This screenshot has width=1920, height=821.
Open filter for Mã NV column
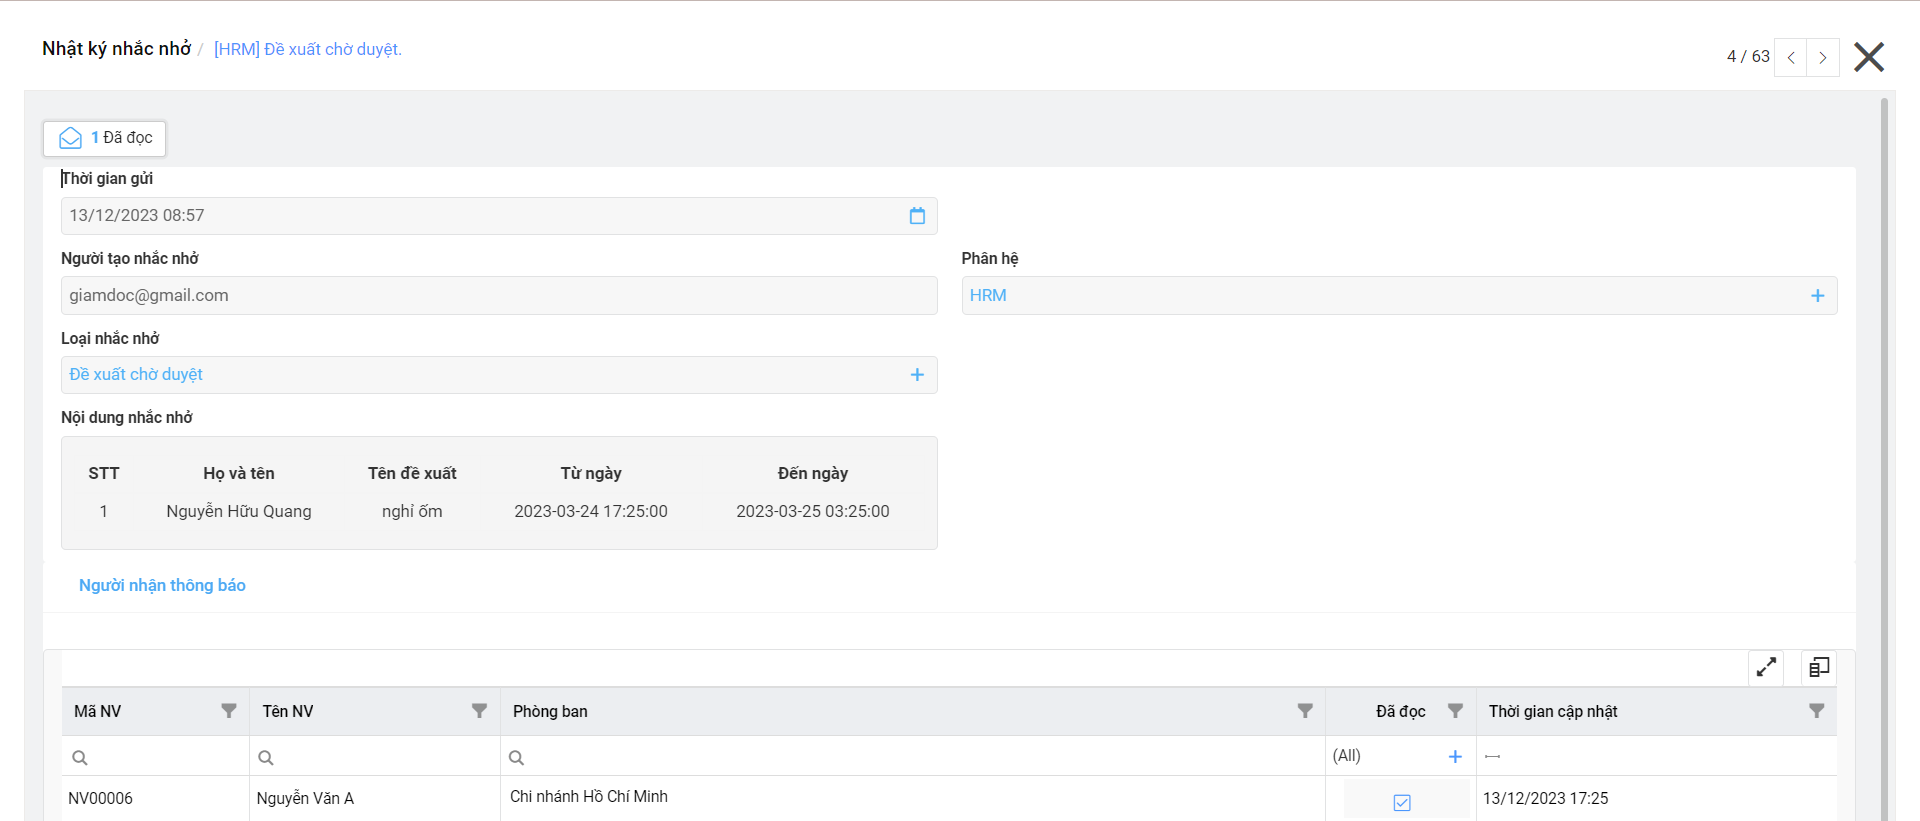[x=229, y=711]
